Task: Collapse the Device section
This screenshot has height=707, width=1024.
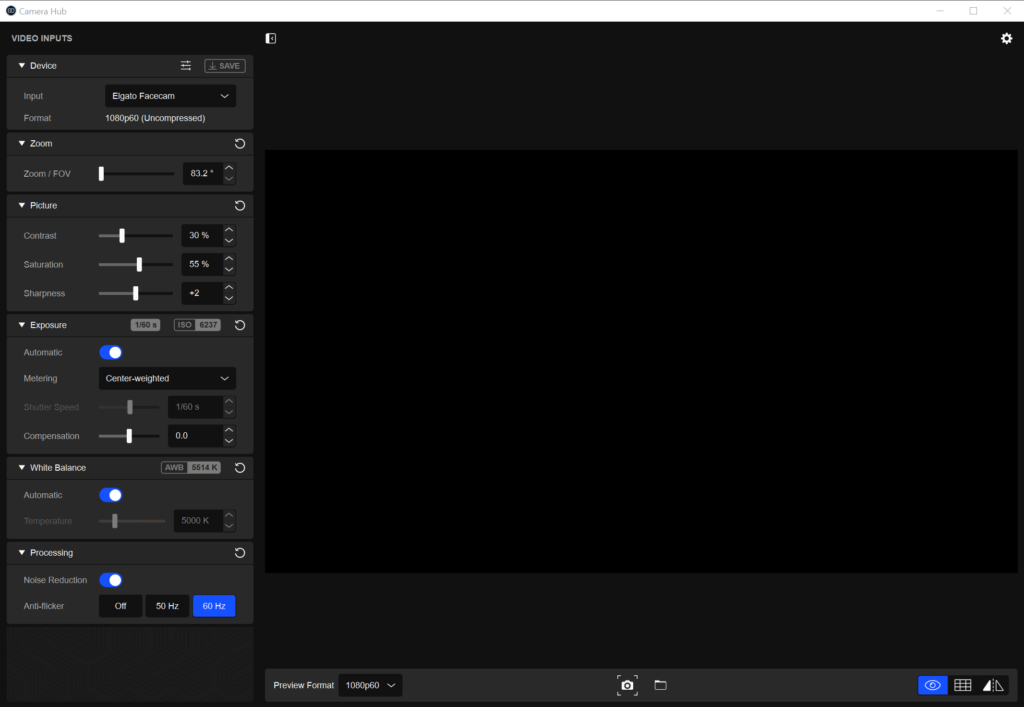Action: tap(22, 65)
